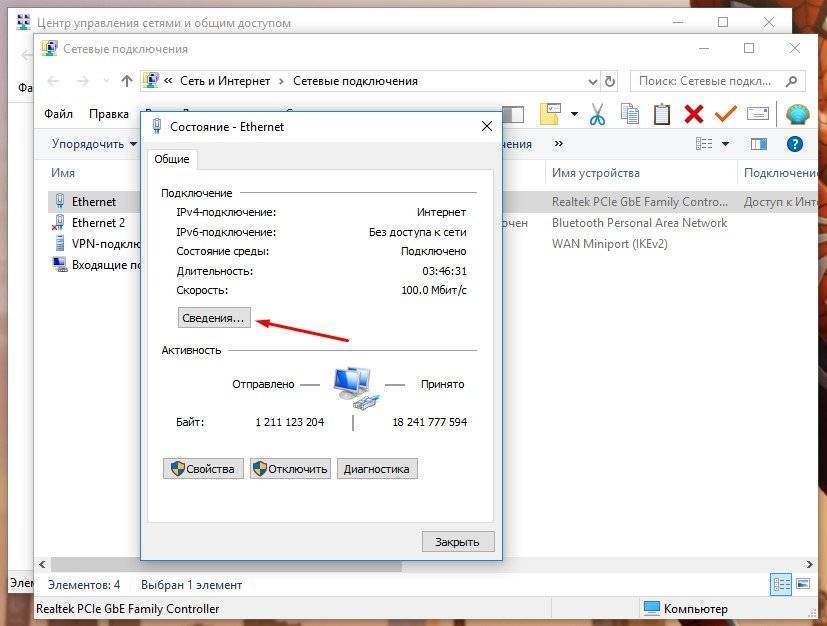Click the left horizontal scrollbar arrow
Screen dimensions: 827x626
pos(42,564)
